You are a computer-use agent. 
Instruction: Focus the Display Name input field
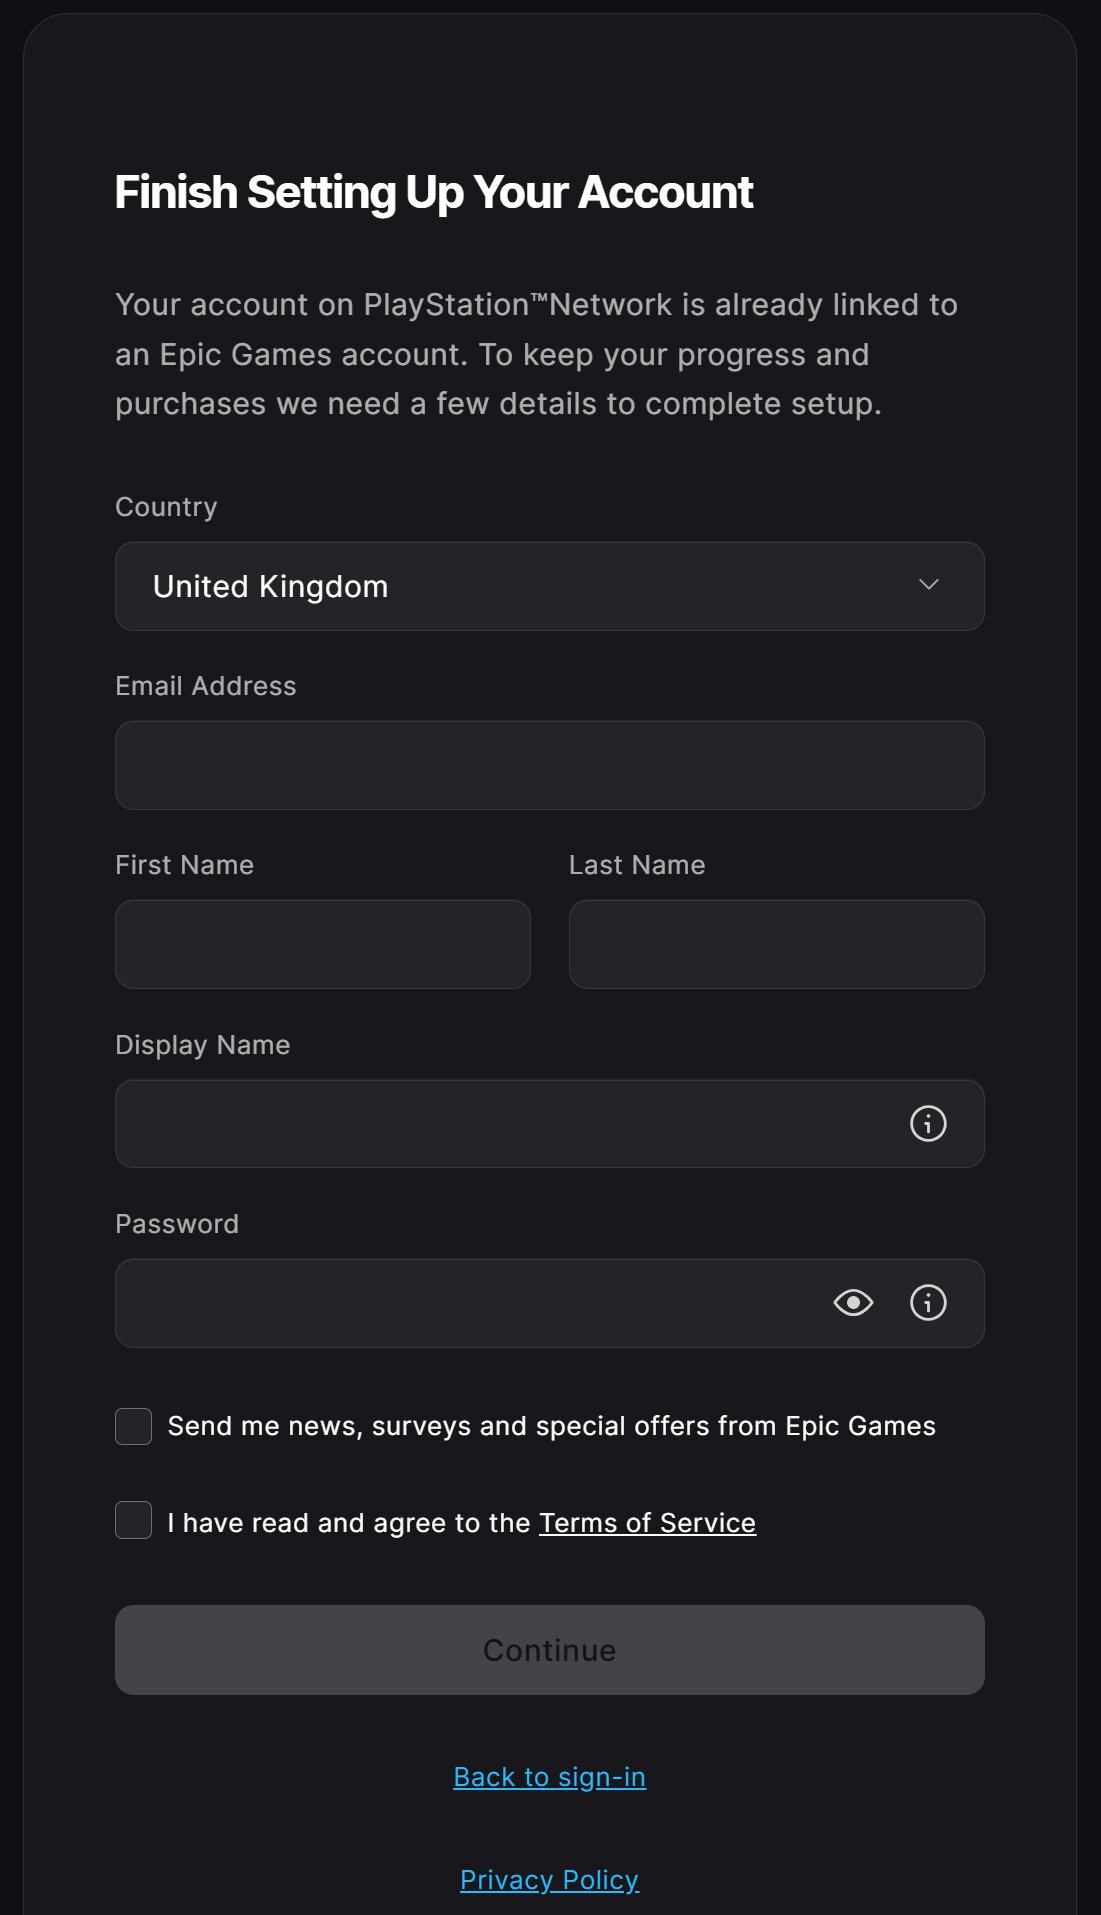(x=500, y=1123)
